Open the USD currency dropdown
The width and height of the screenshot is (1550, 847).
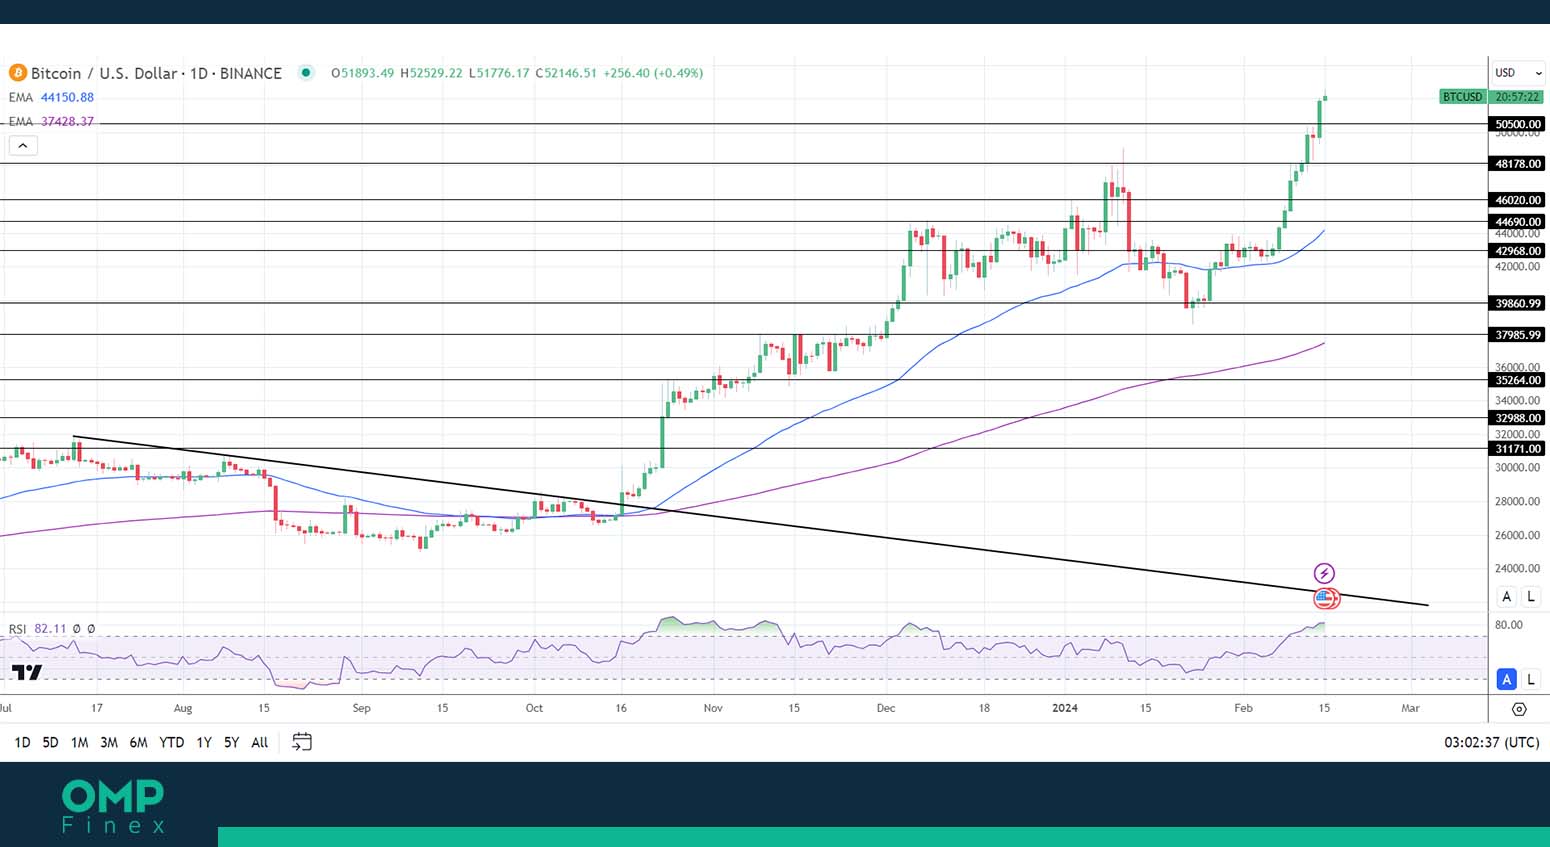1518,73
